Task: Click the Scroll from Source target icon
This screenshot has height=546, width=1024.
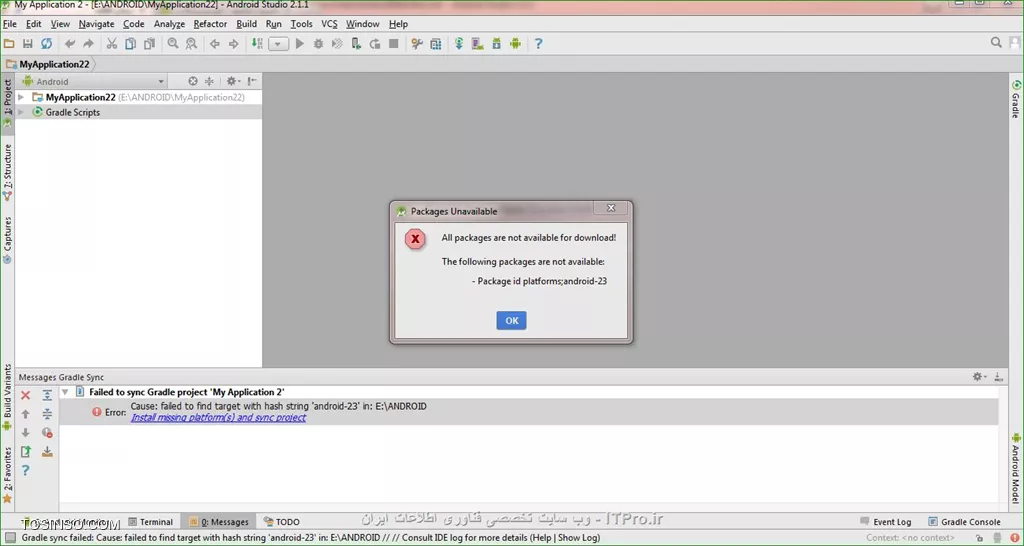Action: (193, 82)
